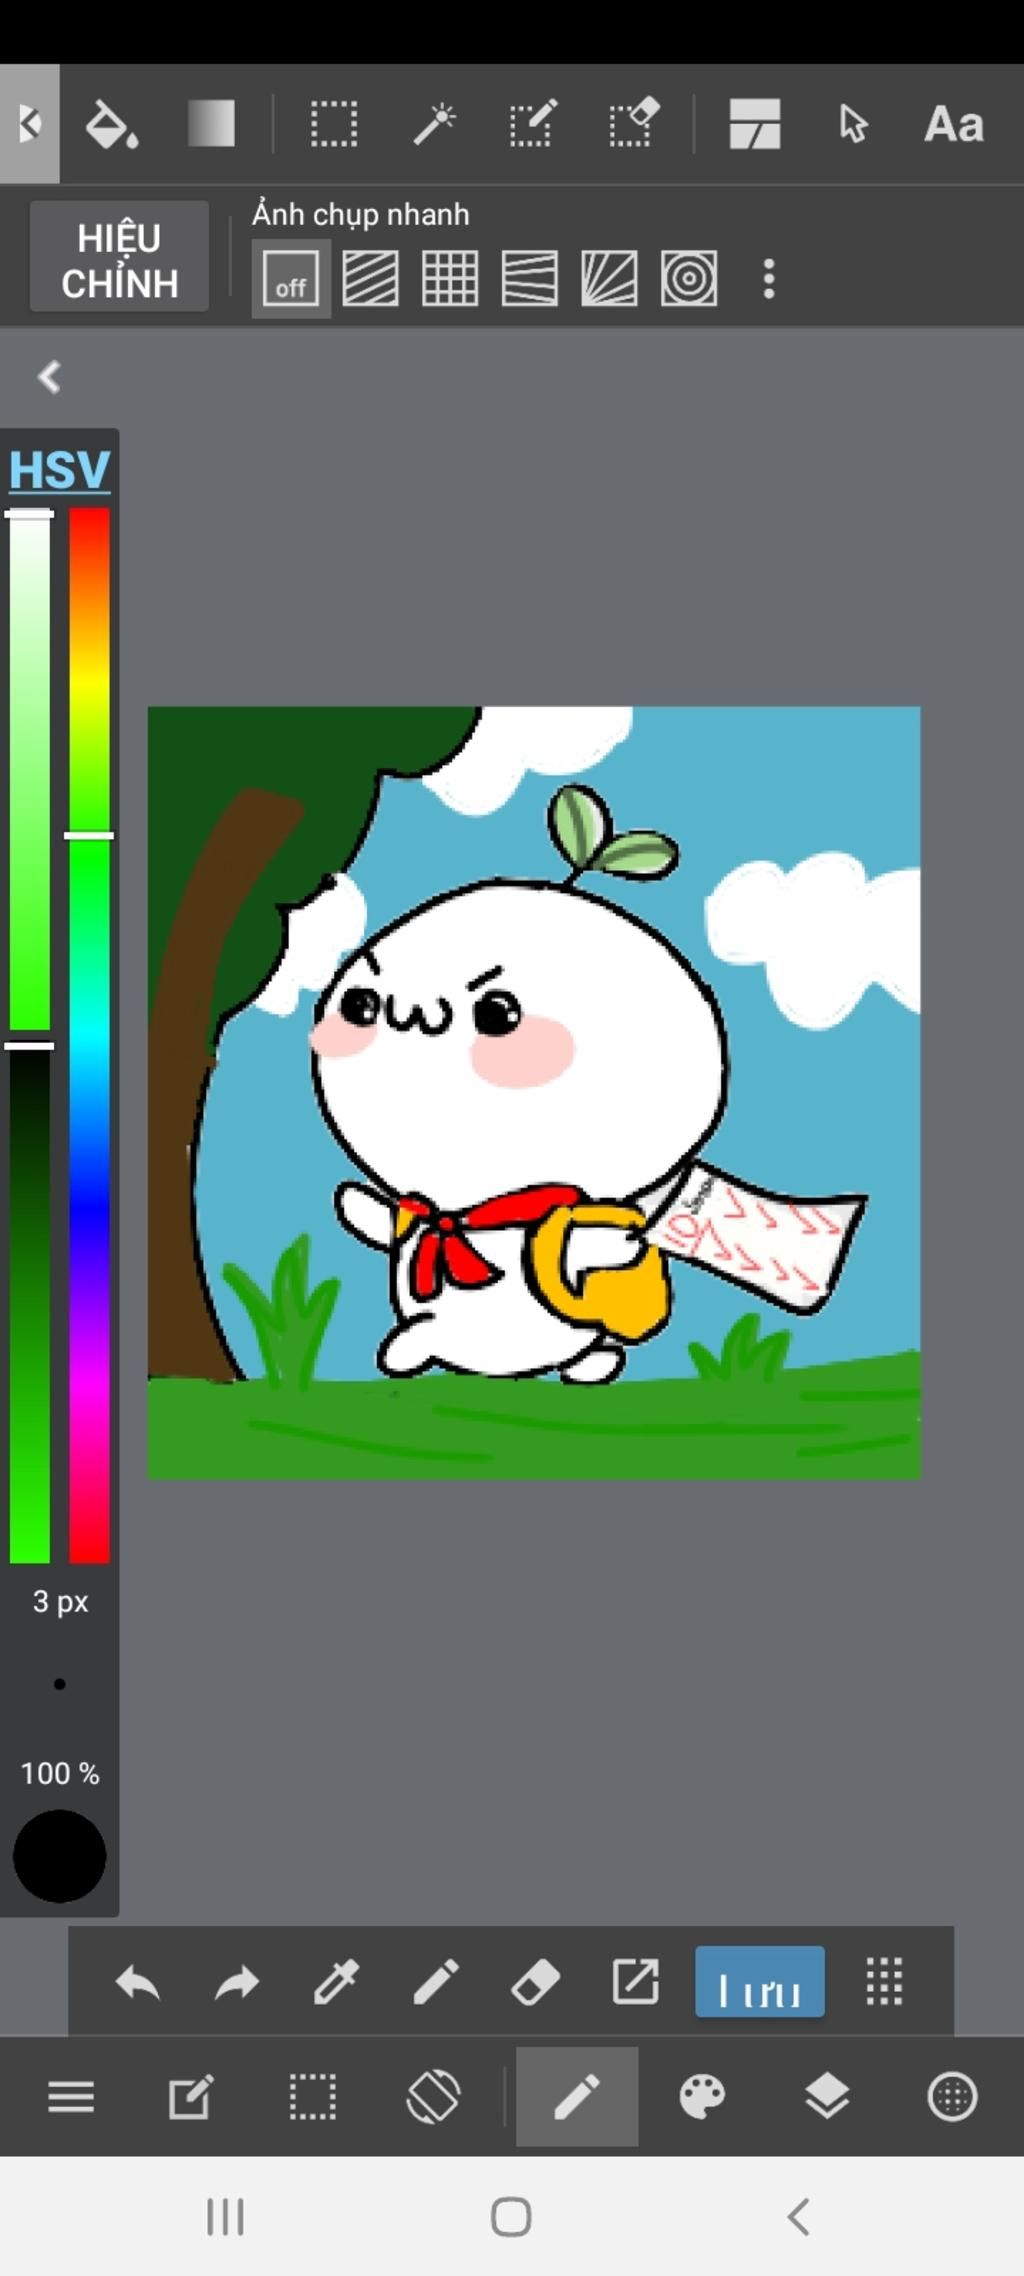Open the Edit menu icon
This screenshot has width=1024, height=2276.
(190, 2096)
